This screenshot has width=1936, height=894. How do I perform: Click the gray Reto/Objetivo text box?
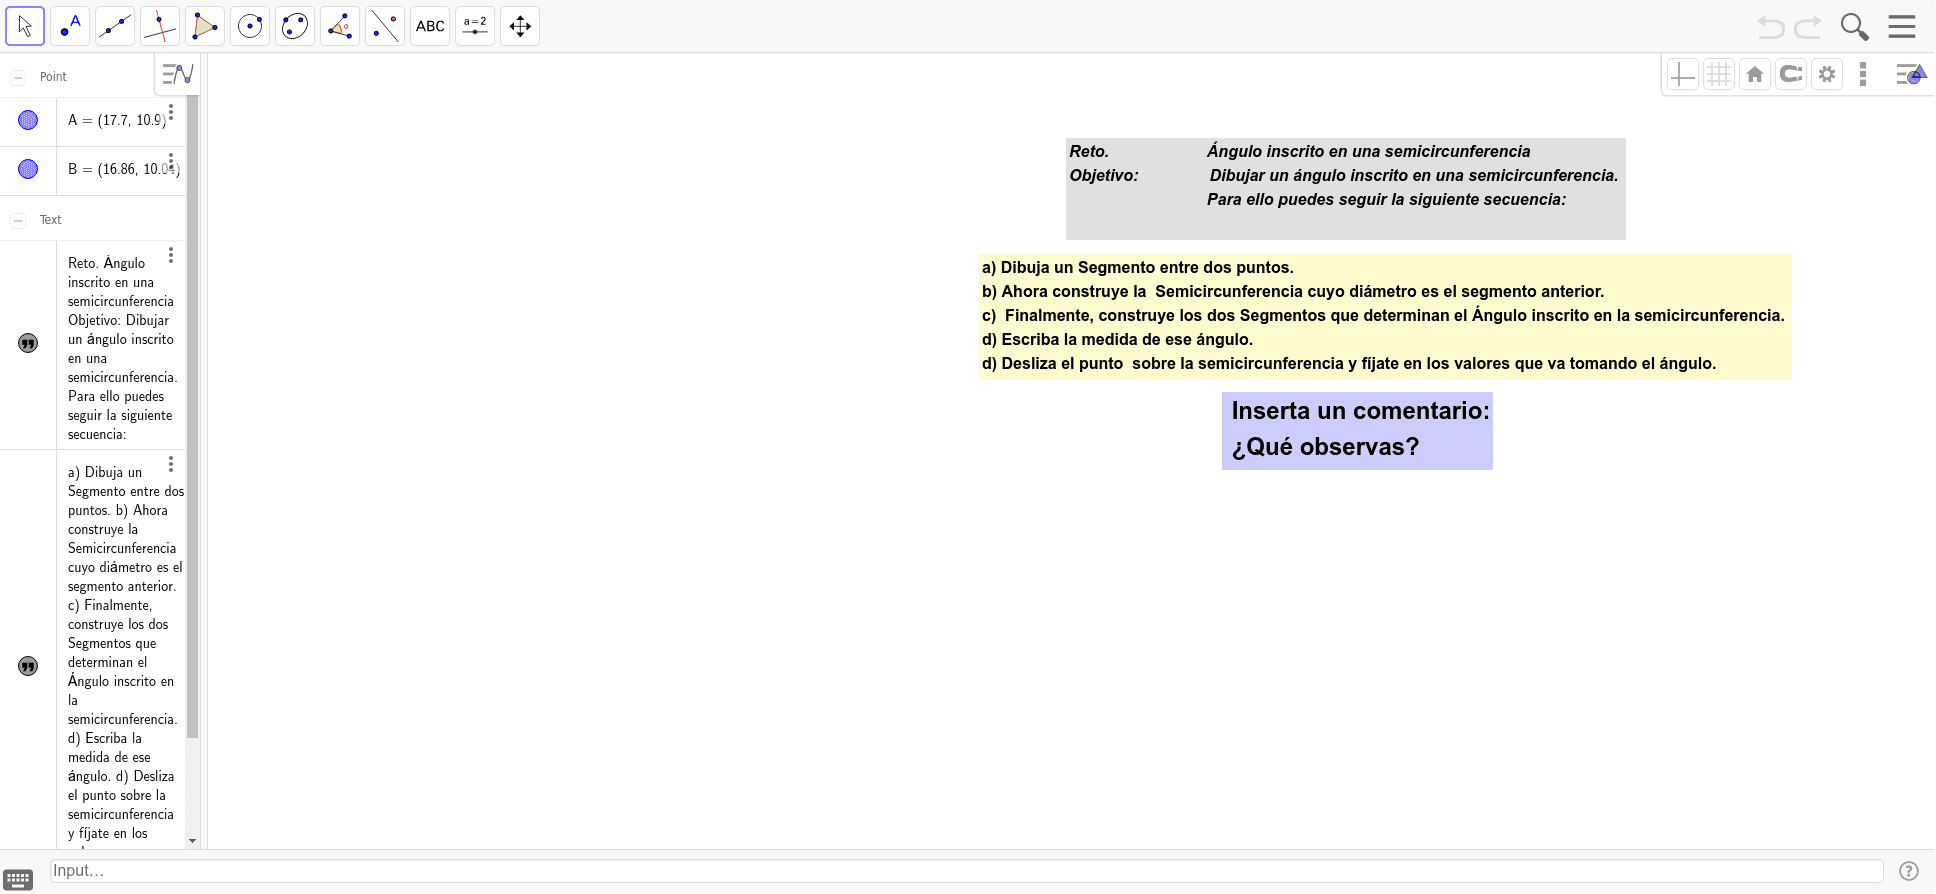pyautogui.click(x=1345, y=189)
